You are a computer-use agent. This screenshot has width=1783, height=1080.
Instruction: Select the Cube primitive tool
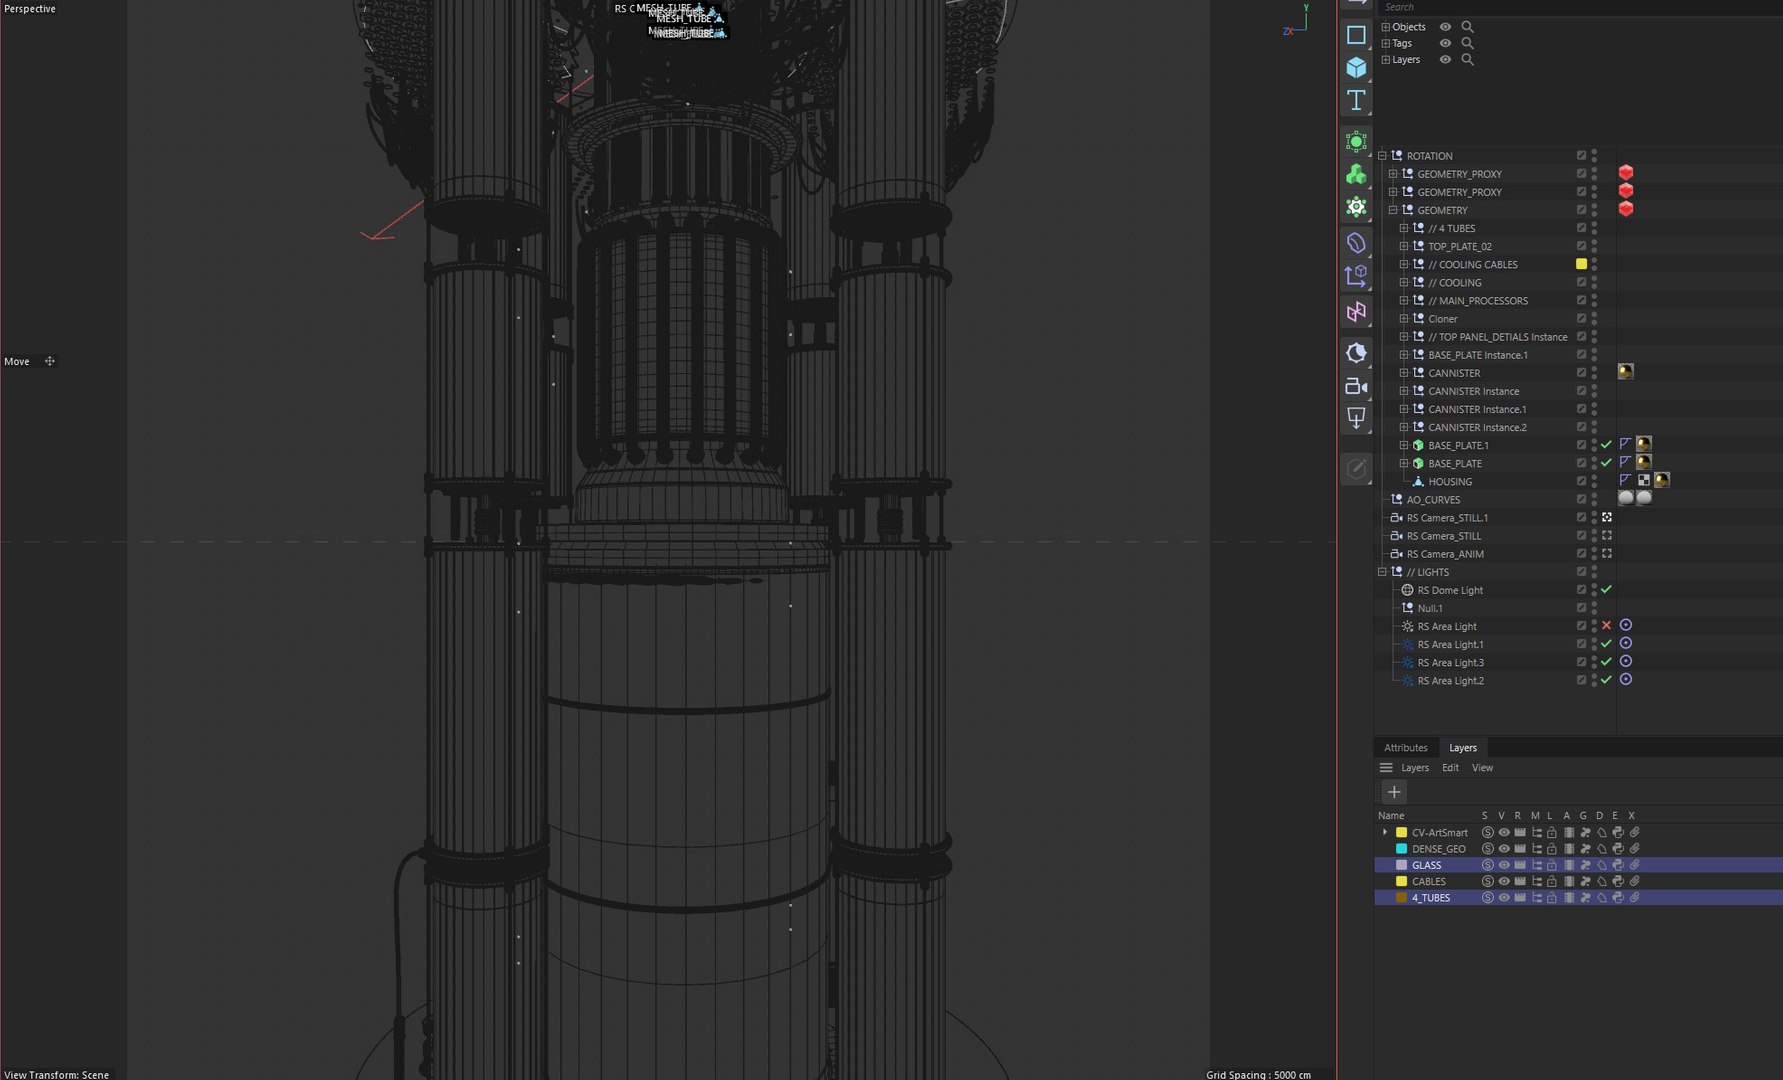[x=1356, y=67]
